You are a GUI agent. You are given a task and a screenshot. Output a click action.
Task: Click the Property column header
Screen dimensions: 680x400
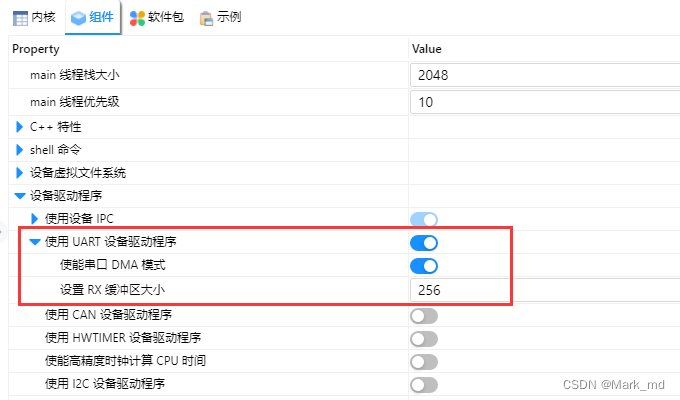click(36, 48)
